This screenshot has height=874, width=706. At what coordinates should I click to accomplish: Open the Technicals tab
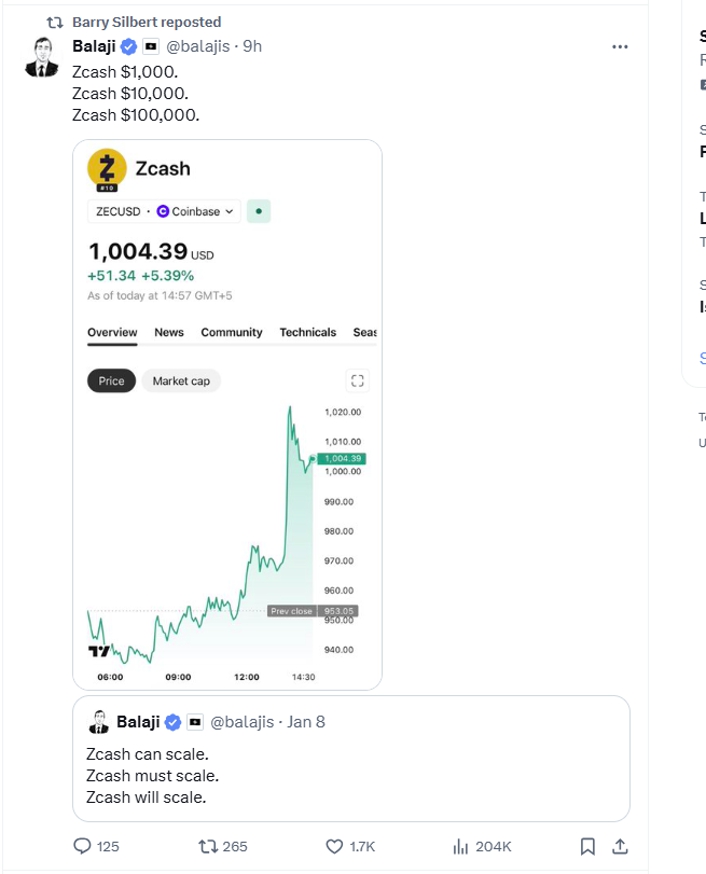click(x=308, y=332)
